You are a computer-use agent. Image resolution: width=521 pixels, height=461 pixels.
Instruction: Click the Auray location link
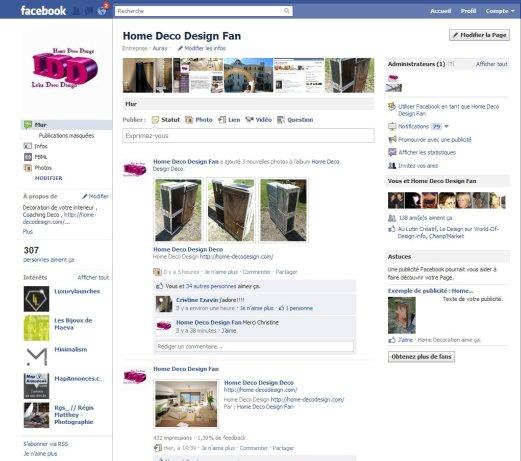tap(160, 48)
